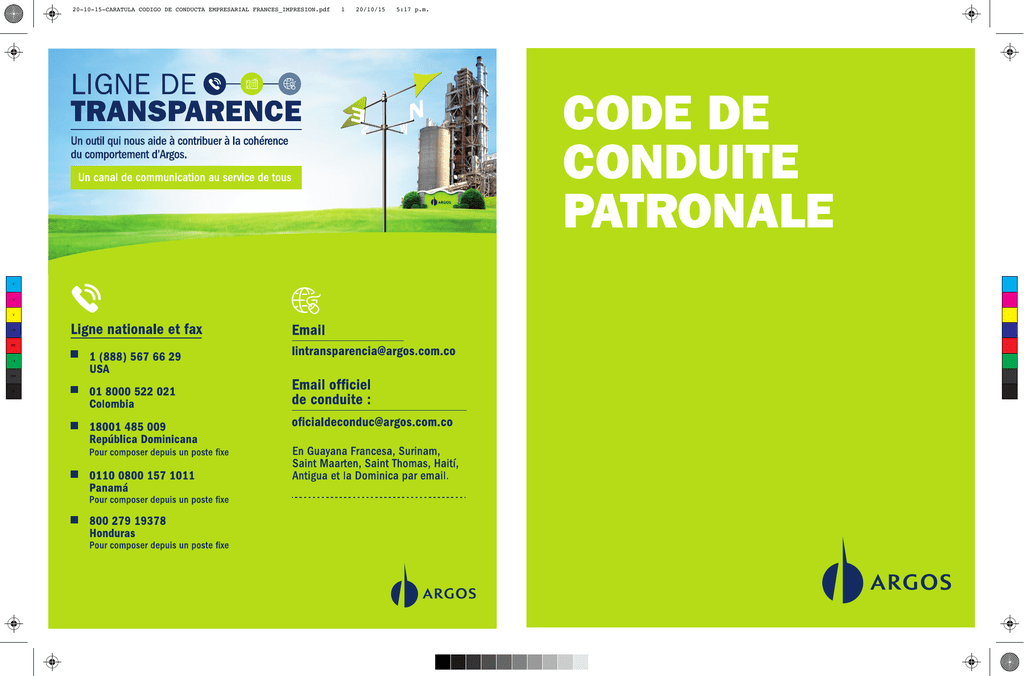1024x676 pixels.
Task: Click the LIGNE DE headline text
Action: 133,84
